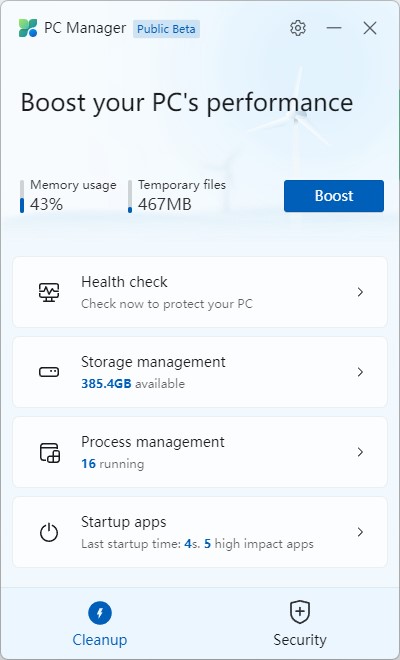Expand Storage management with its chevron

click(x=360, y=372)
